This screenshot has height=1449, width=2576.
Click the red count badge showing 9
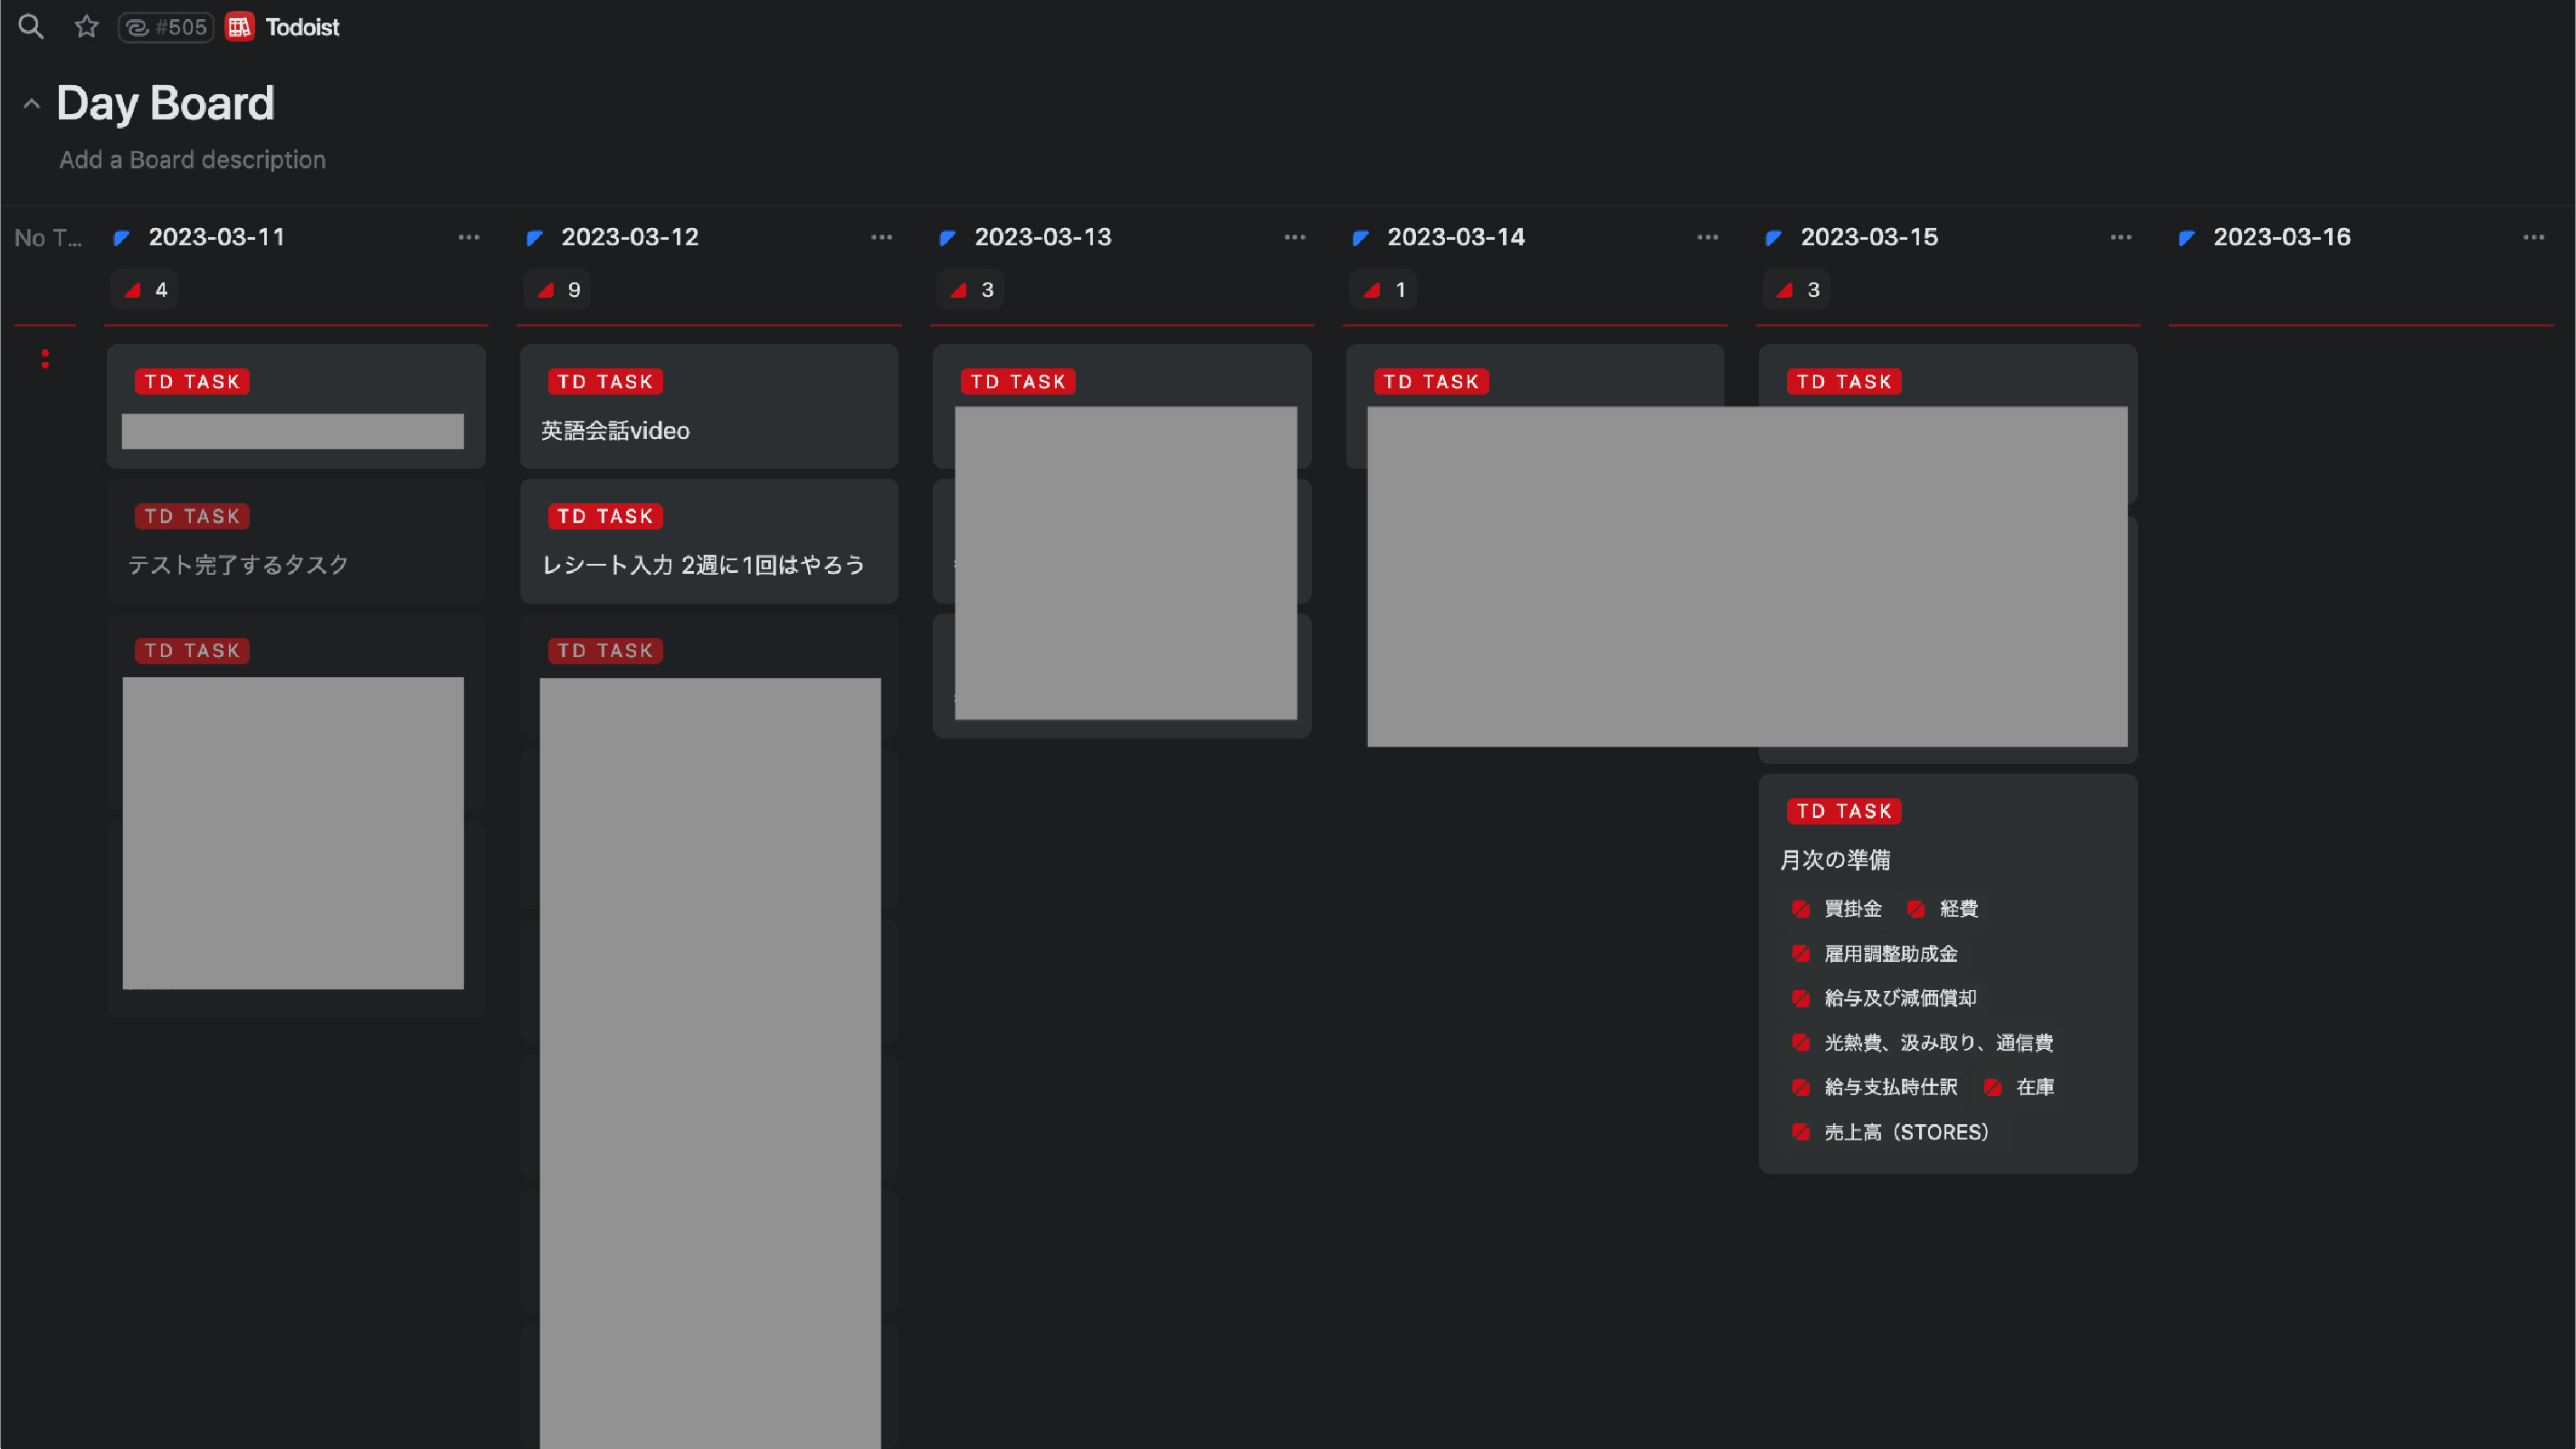click(x=558, y=290)
